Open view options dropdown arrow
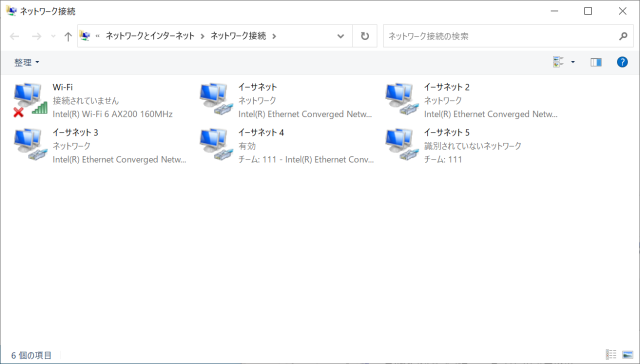Image resolution: width=640 pixels, height=364 pixels. [x=573, y=62]
